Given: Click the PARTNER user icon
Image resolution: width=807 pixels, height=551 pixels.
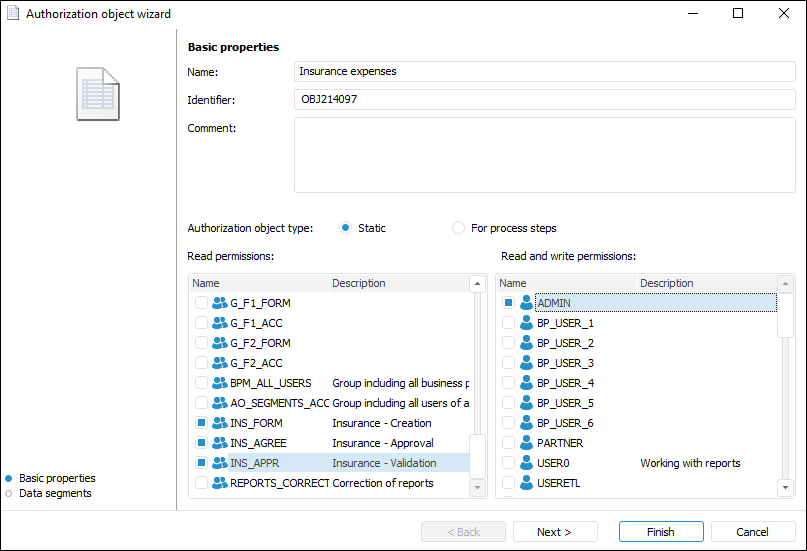Looking at the screenshot, I should [x=526, y=443].
